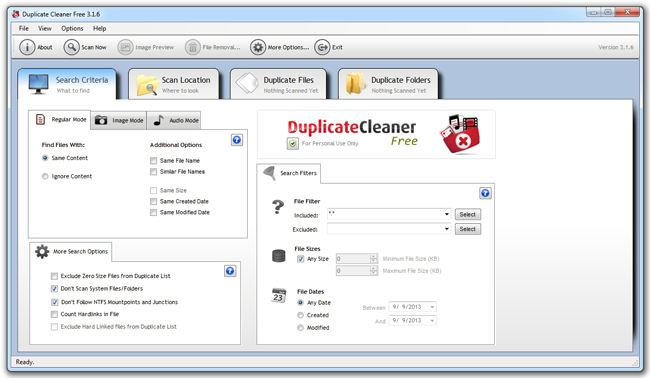Viewport: 650px width, 378px height.
Task: Click the Ready status bar text
Action: (25, 362)
